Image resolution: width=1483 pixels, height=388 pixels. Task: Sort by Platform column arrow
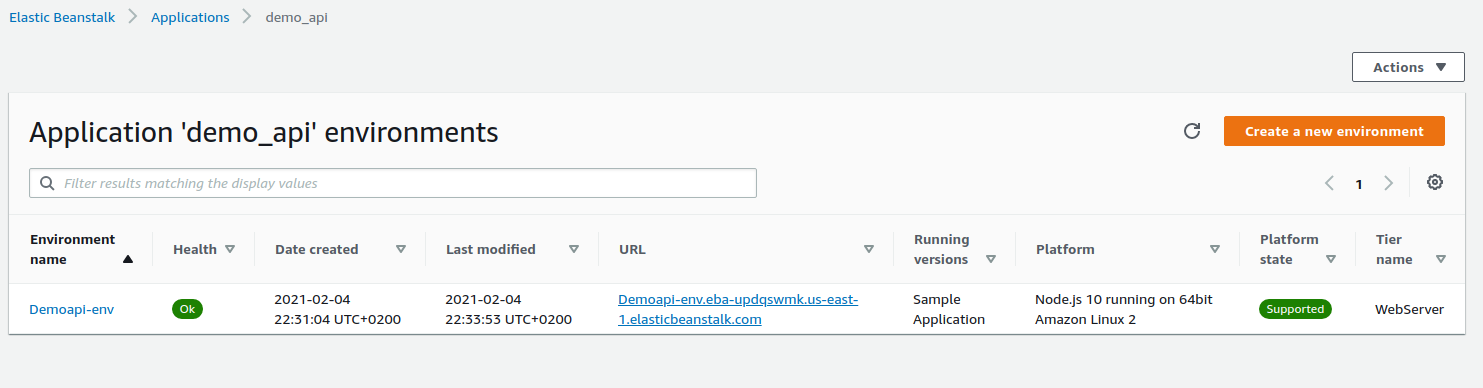pos(1215,249)
